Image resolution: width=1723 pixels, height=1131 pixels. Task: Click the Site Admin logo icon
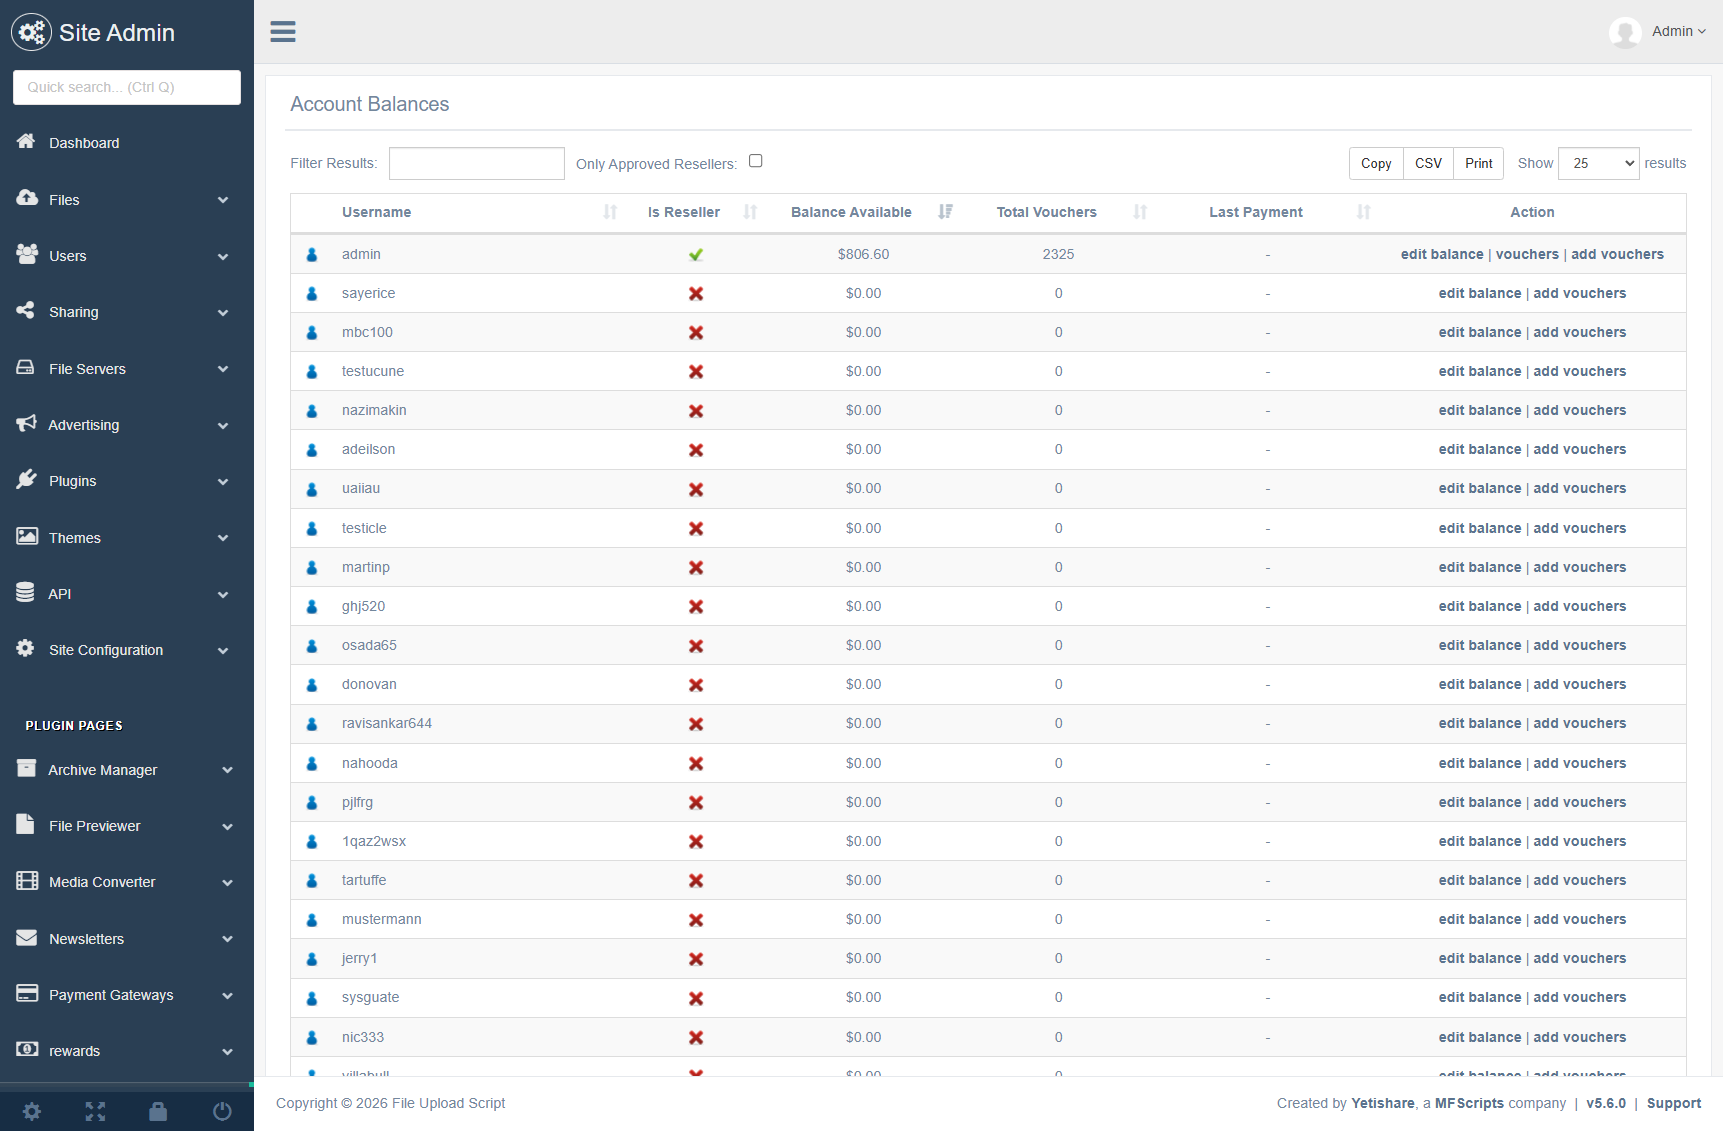point(31,33)
